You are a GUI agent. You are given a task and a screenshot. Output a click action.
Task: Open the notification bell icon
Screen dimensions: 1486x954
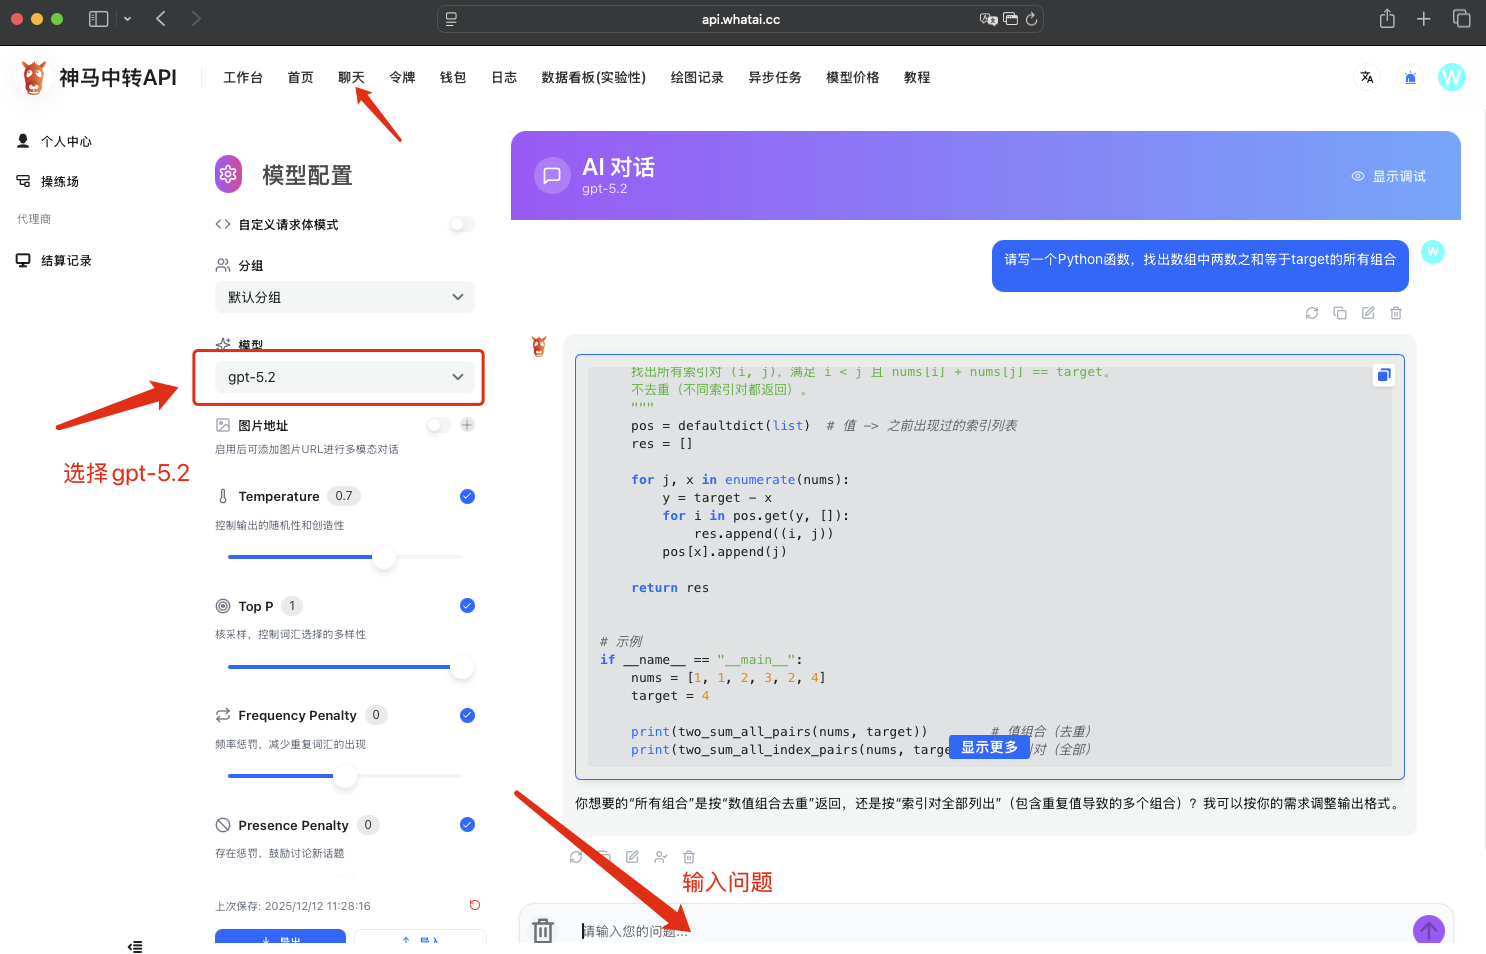tap(1410, 77)
